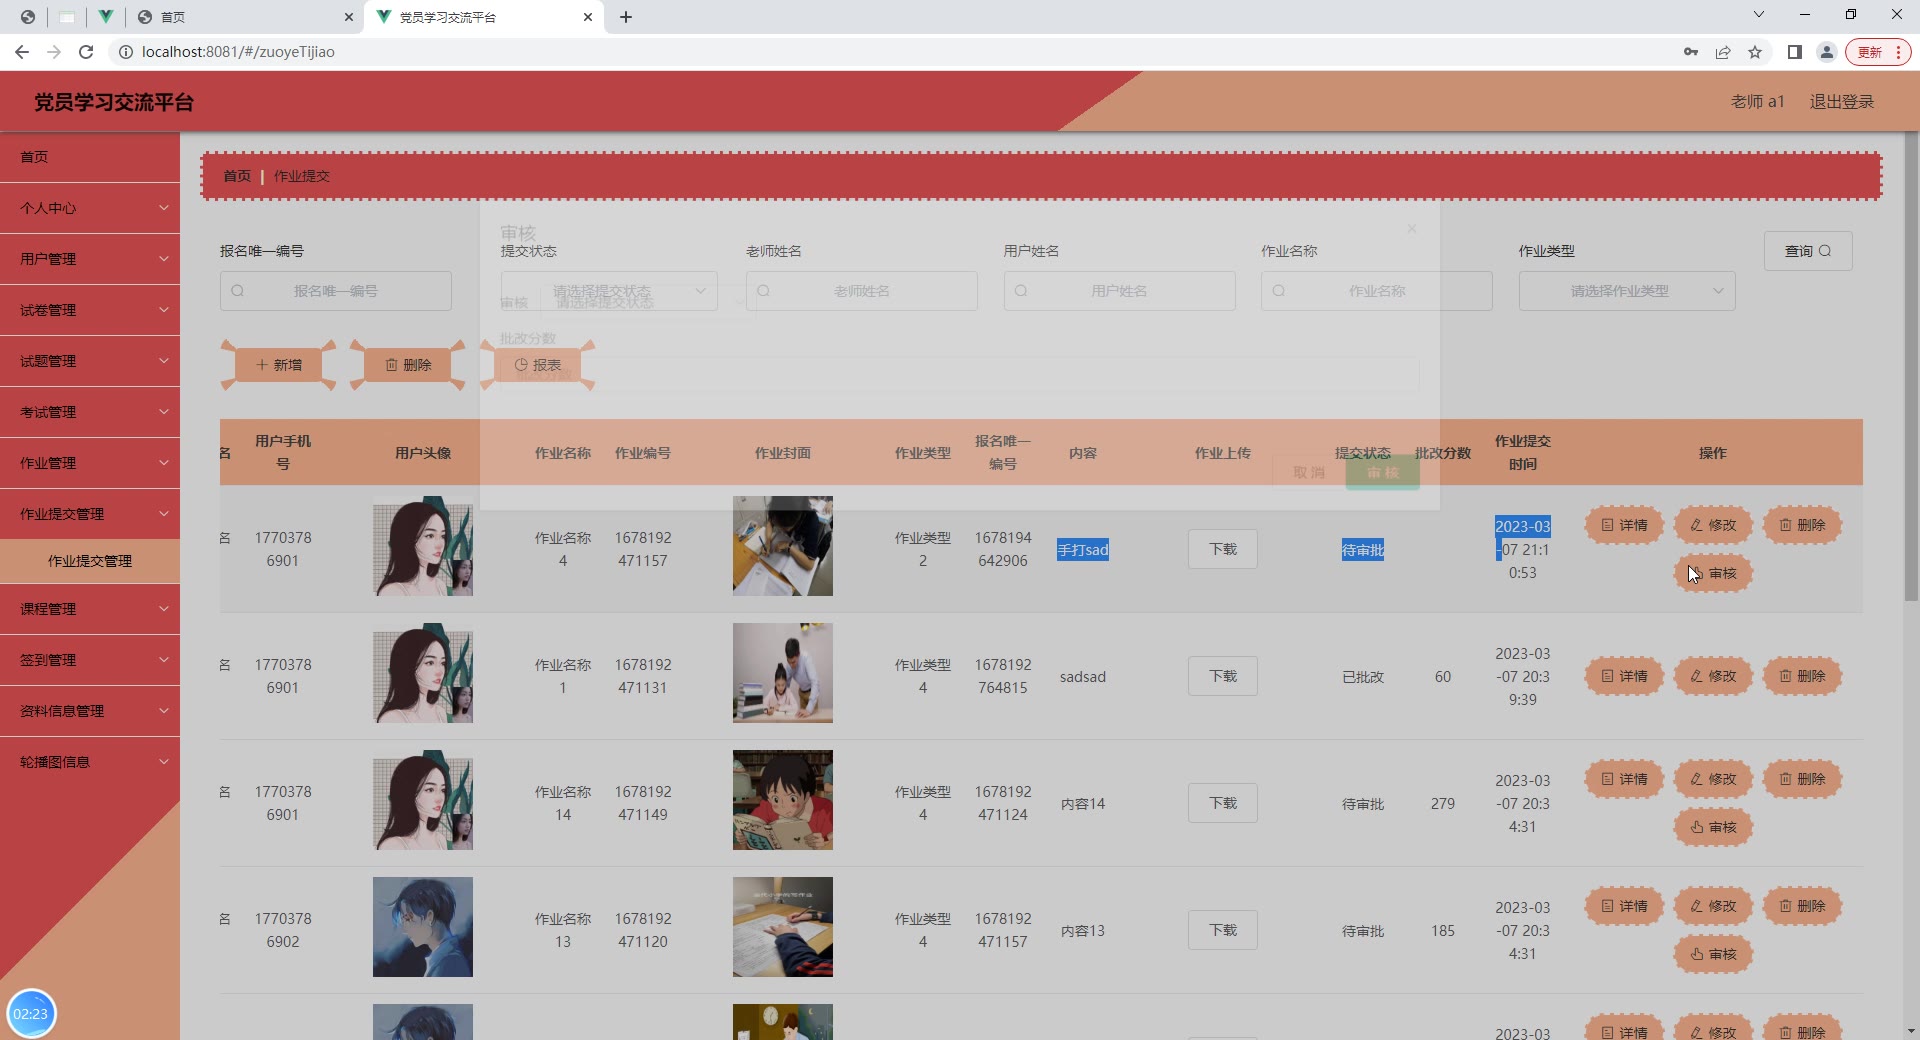The width and height of the screenshot is (1920, 1040).
Task: Click the 02:23 timer bubble
Action: (x=31, y=1013)
